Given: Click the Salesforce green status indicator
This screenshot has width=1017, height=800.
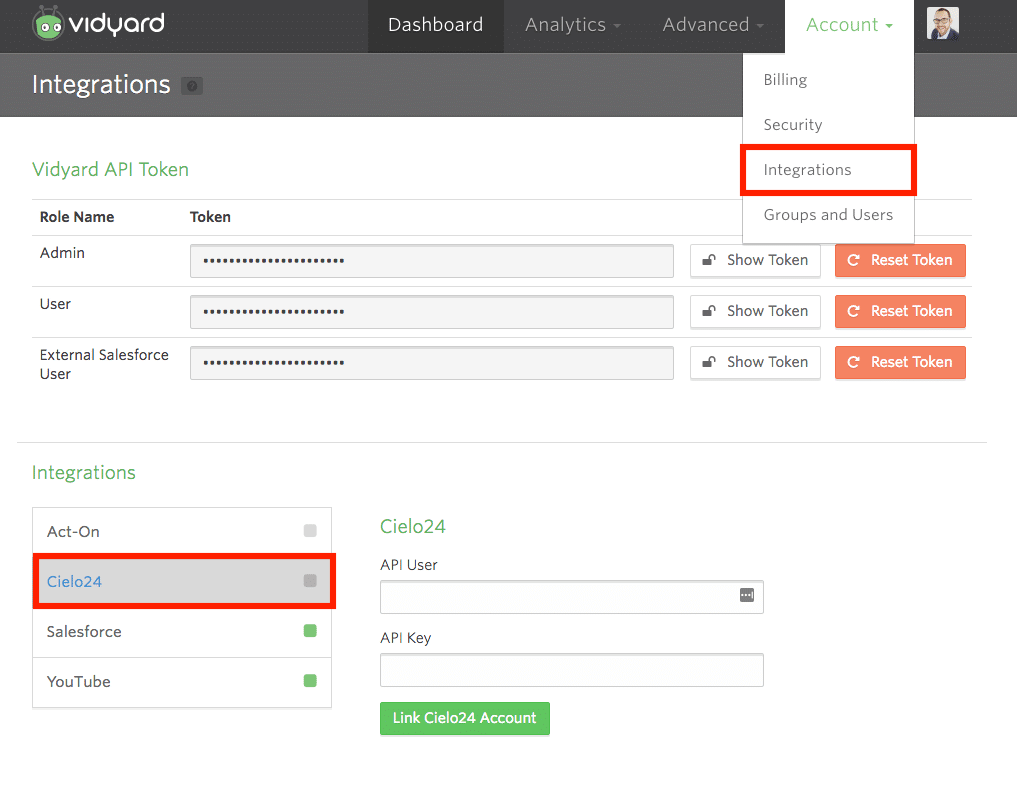Looking at the screenshot, I should click(x=310, y=631).
